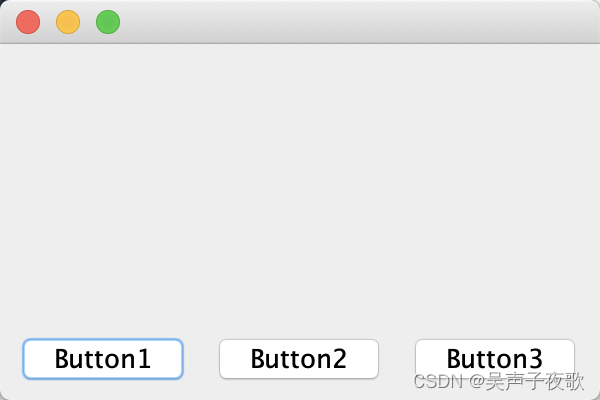Screen dimensions: 600x400
Task: Click the "Button1" text label
Action: click(x=103, y=359)
